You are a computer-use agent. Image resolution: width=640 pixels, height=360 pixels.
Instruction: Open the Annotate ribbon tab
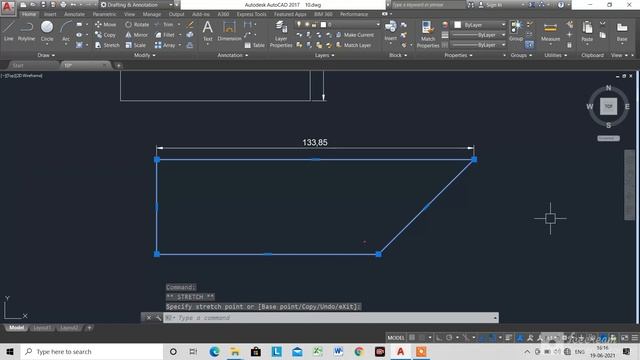(x=74, y=14)
